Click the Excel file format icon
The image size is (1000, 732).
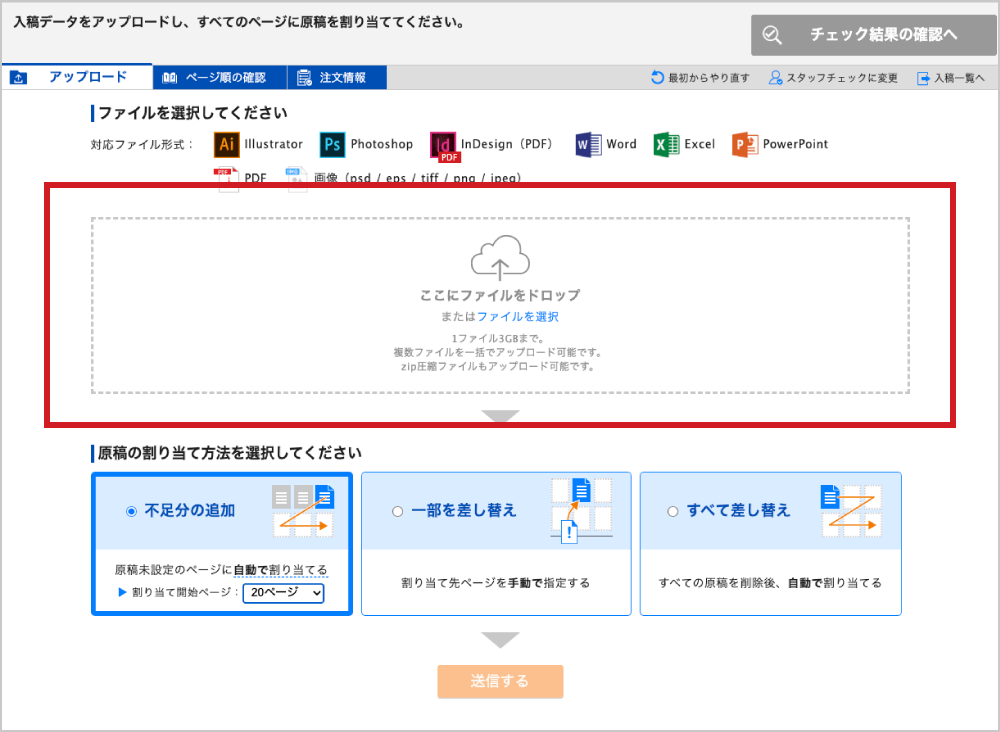(x=666, y=144)
